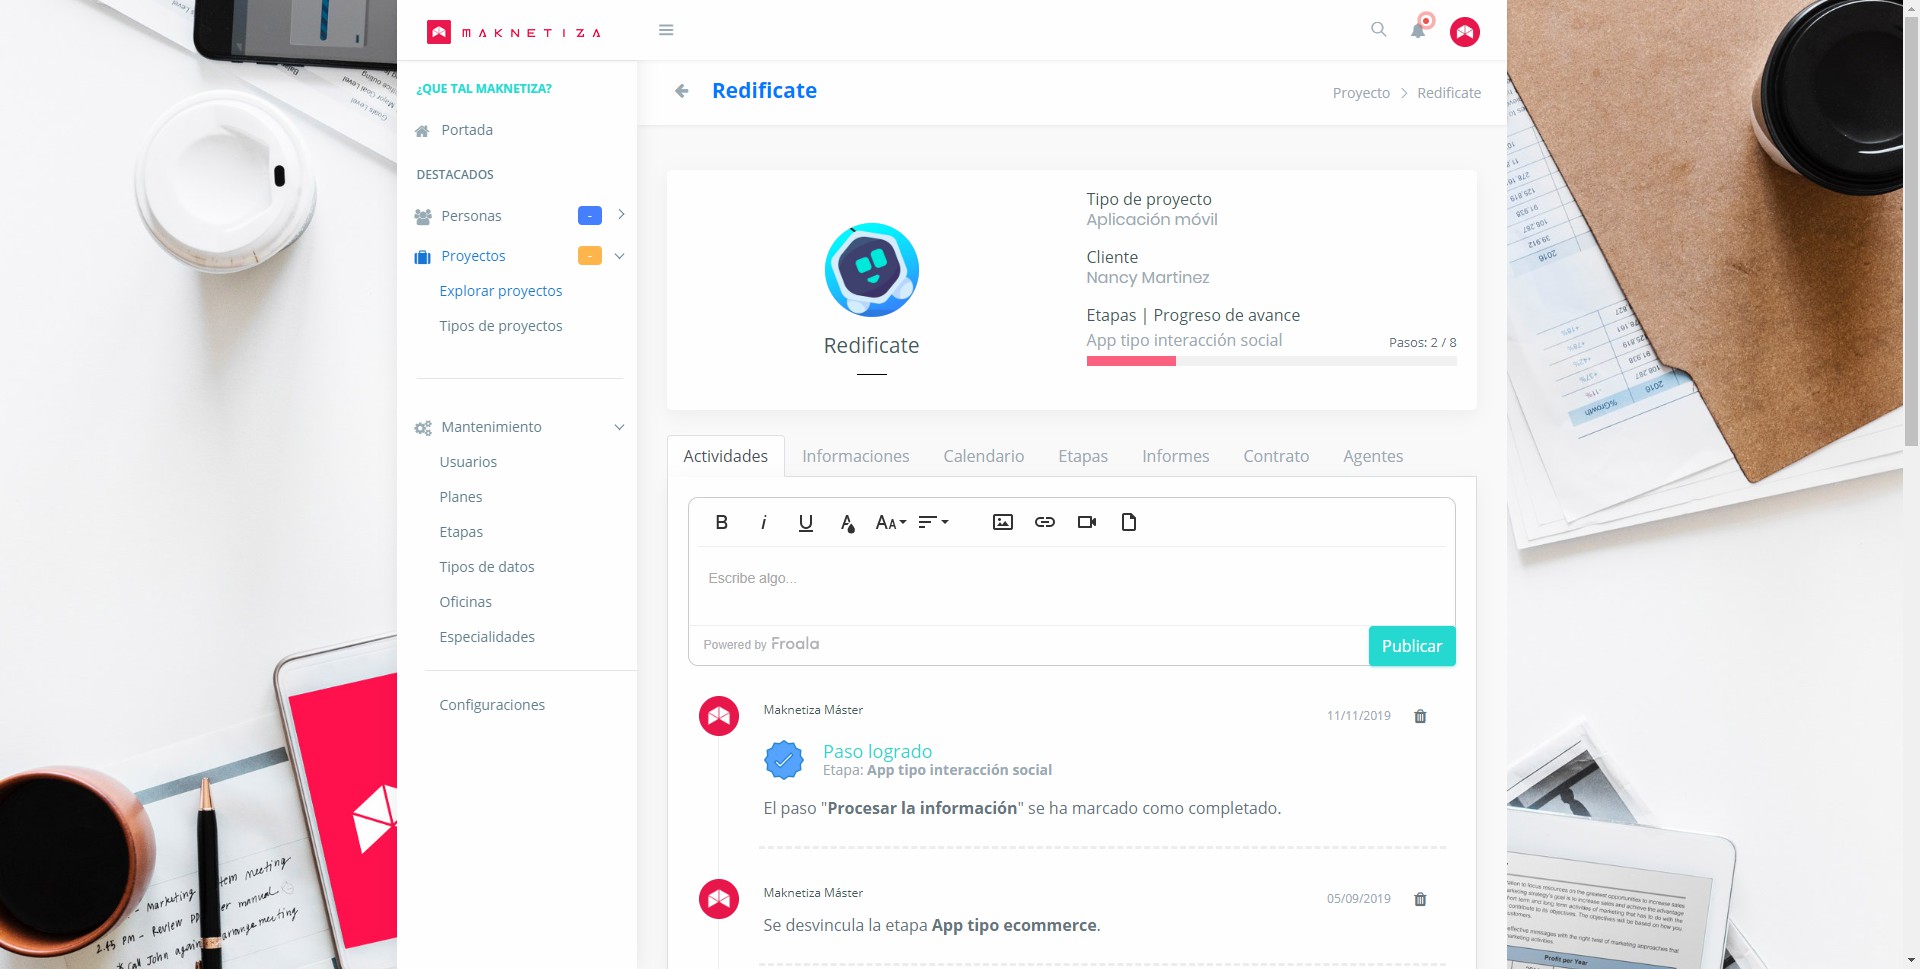Switch to the Etapas tab
Image resolution: width=1920 pixels, height=969 pixels.
click(x=1083, y=456)
